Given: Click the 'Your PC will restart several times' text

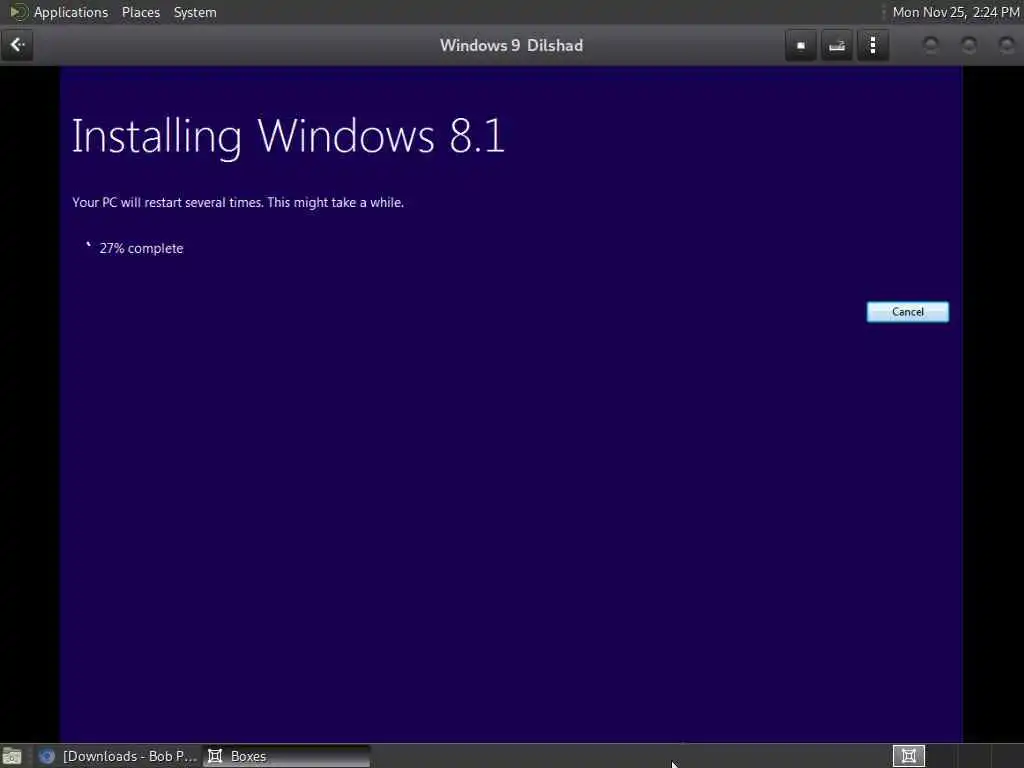Looking at the screenshot, I should (238, 202).
